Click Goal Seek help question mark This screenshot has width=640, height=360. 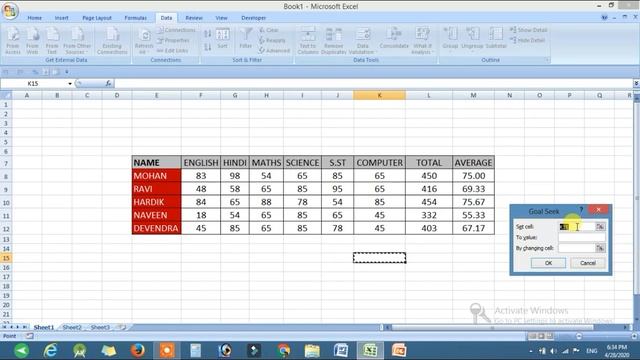coord(581,210)
